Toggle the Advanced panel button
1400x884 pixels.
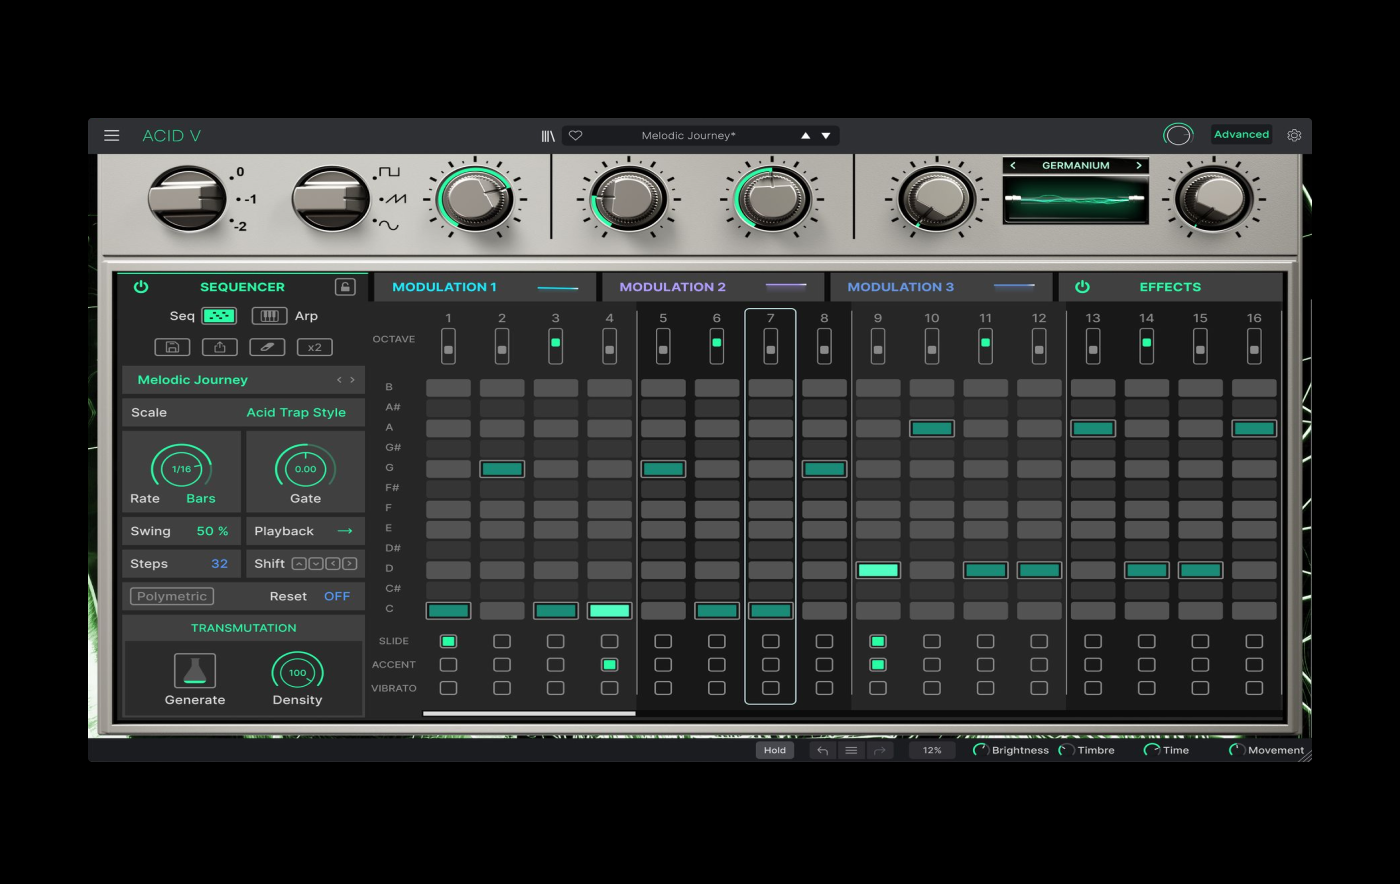click(x=1241, y=135)
